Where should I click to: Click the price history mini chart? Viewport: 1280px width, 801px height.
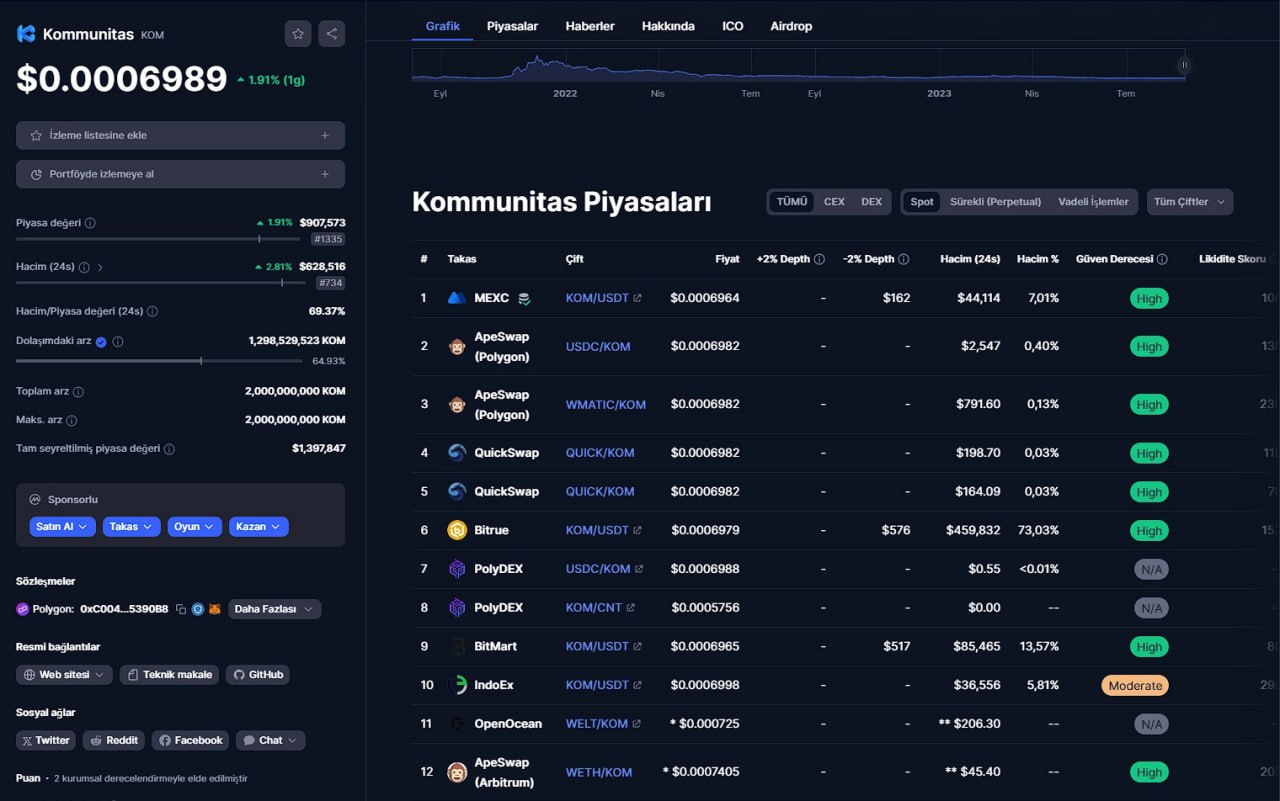[798, 65]
